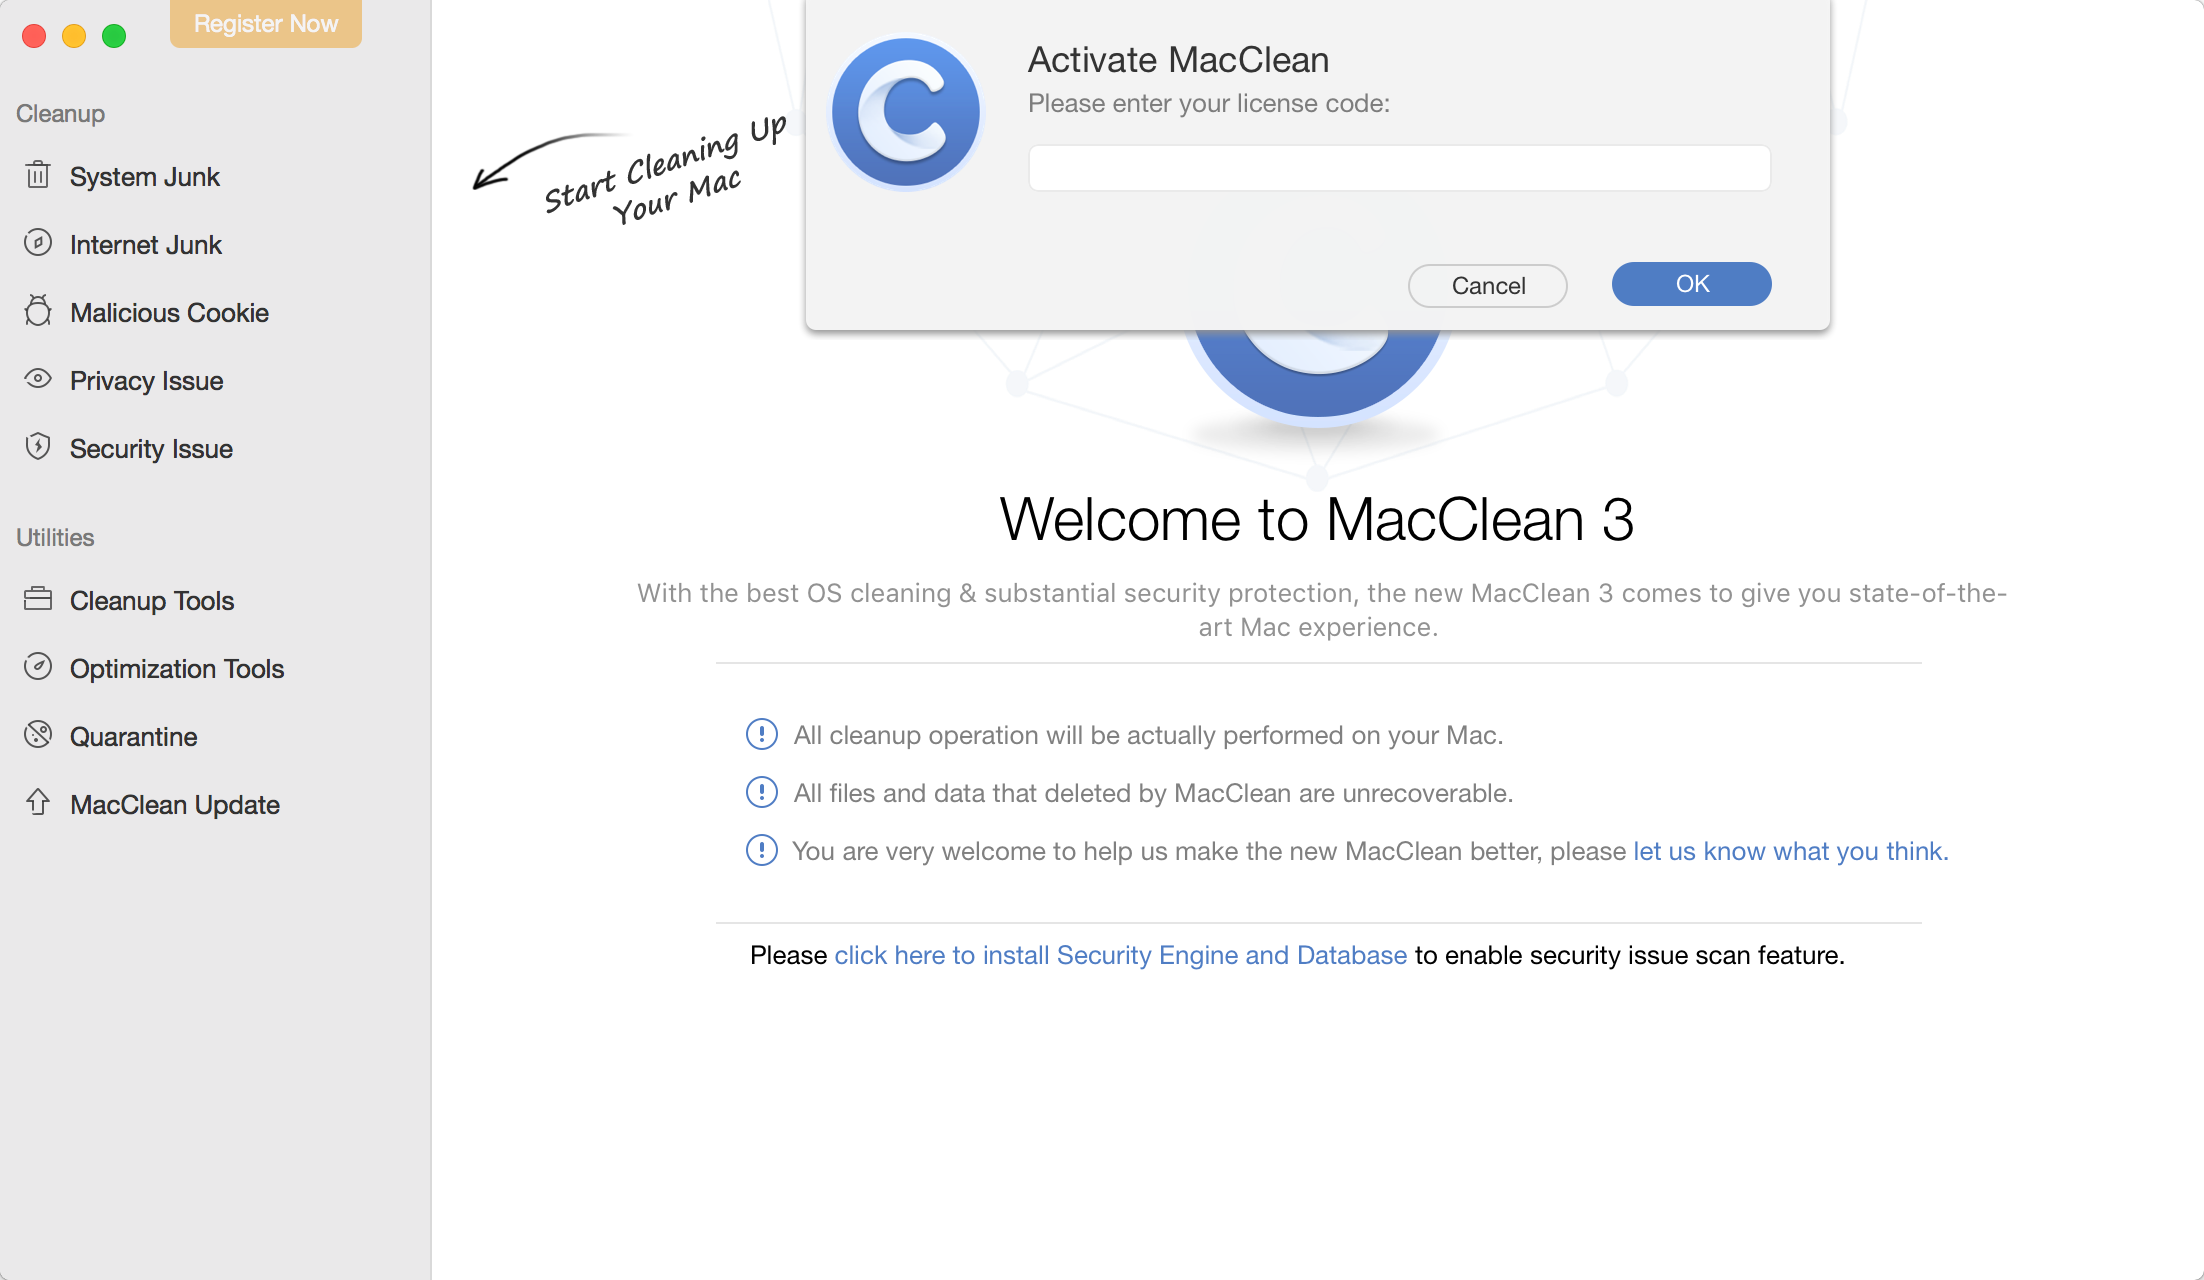Click the Security Issue sidebar icon
Screen dimensions: 2204x1280
[38, 448]
